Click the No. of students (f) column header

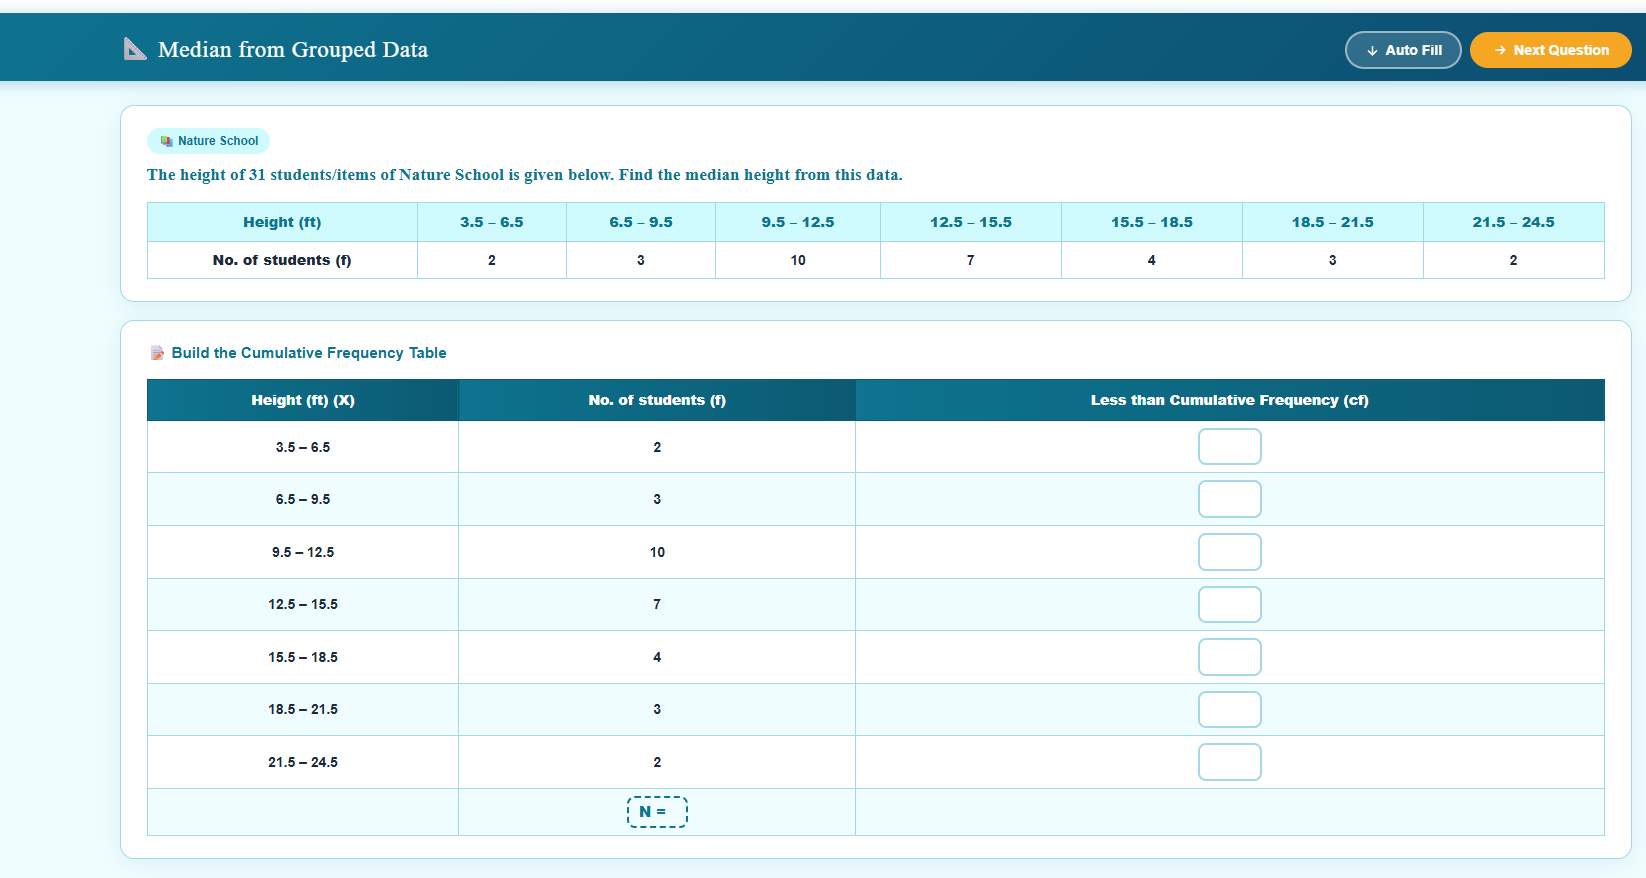657,400
